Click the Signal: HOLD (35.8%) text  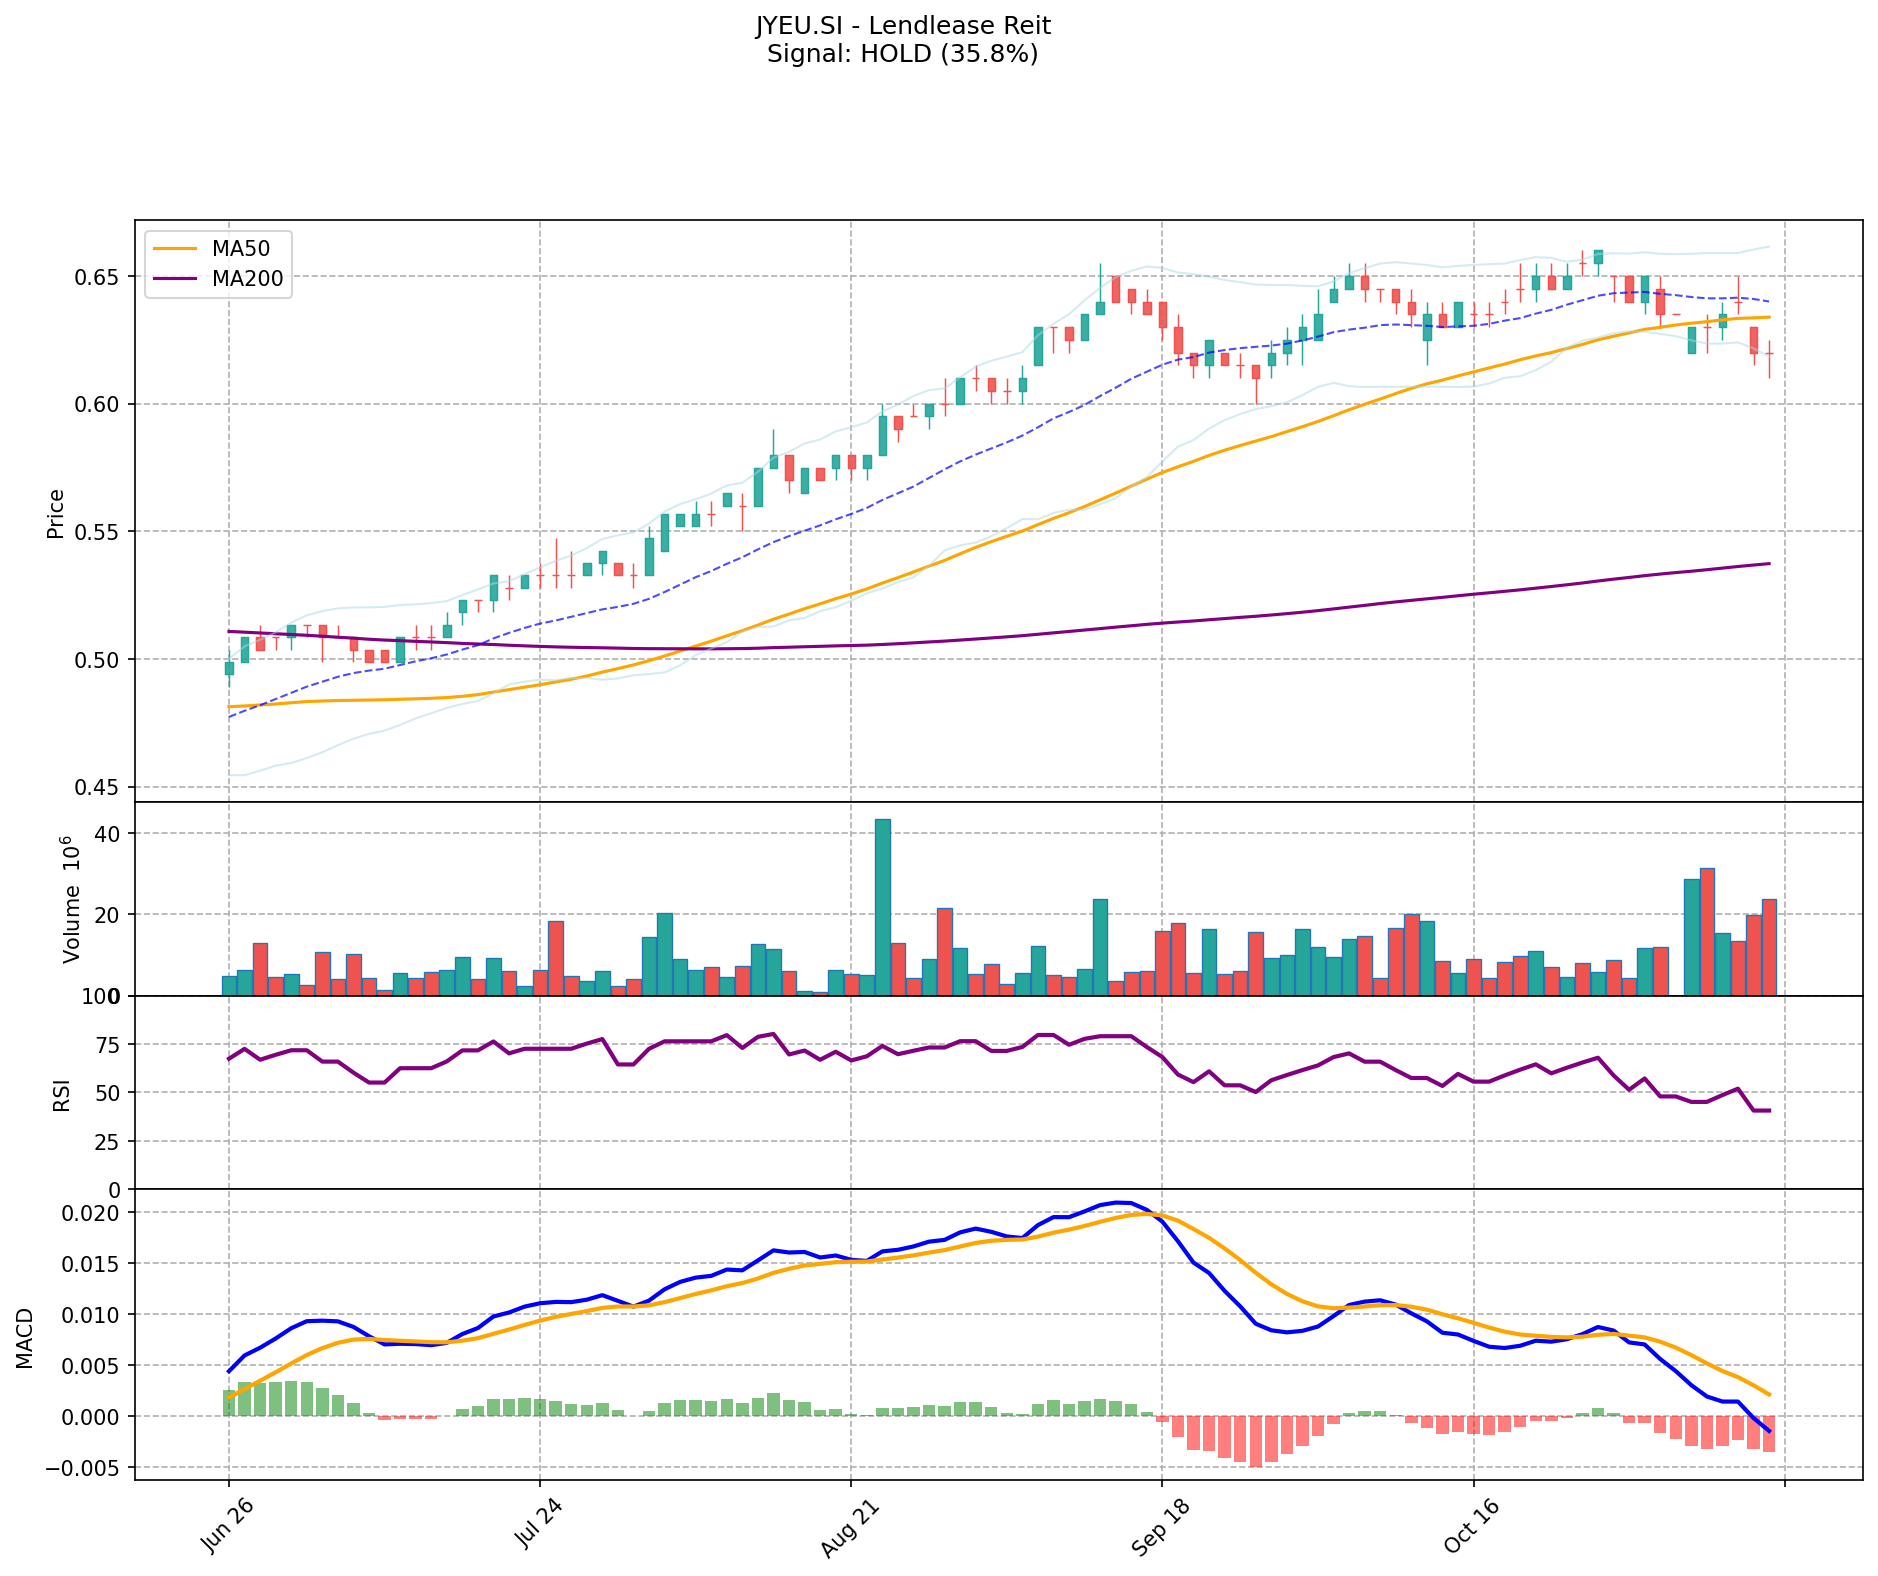(902, 54)
